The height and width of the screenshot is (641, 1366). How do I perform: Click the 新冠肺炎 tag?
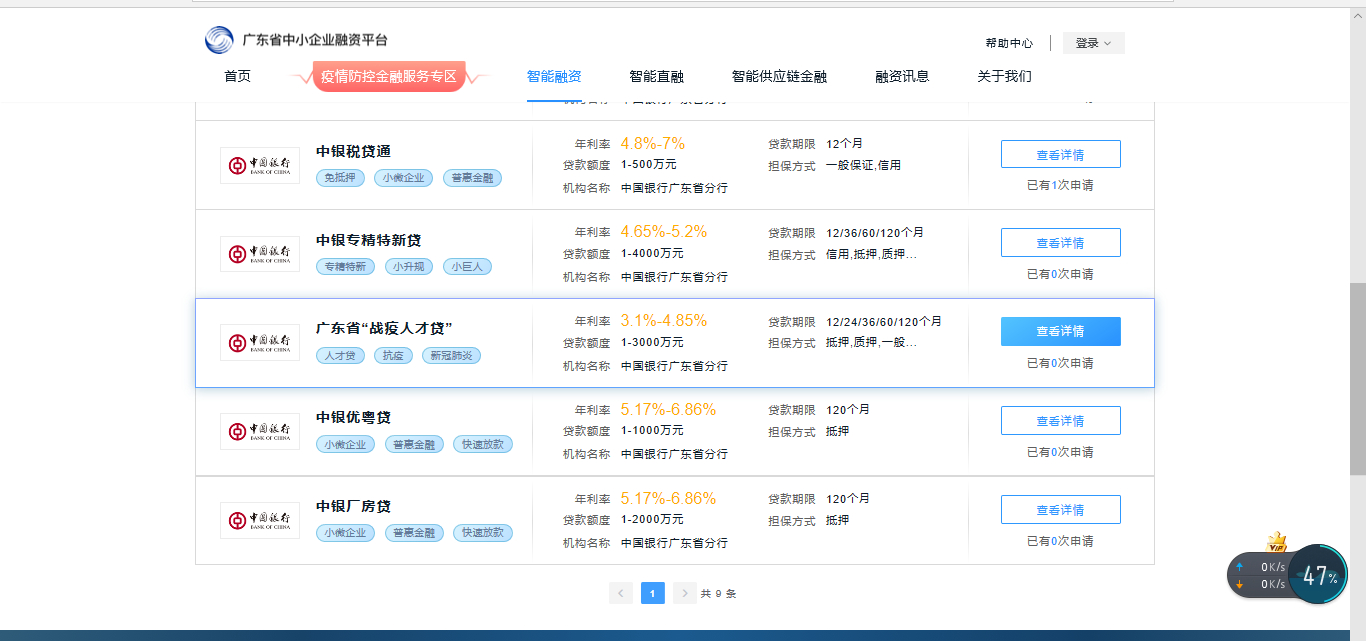[451, 355]
